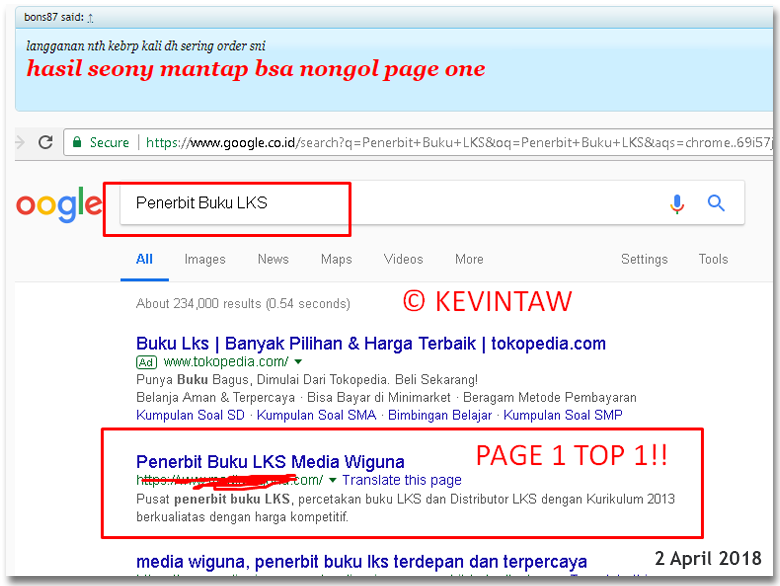Expand the arrow next to the Media Wiguna URL
Image resolution: width=780 pixels, height=586 pixels.
pos(333,481)
